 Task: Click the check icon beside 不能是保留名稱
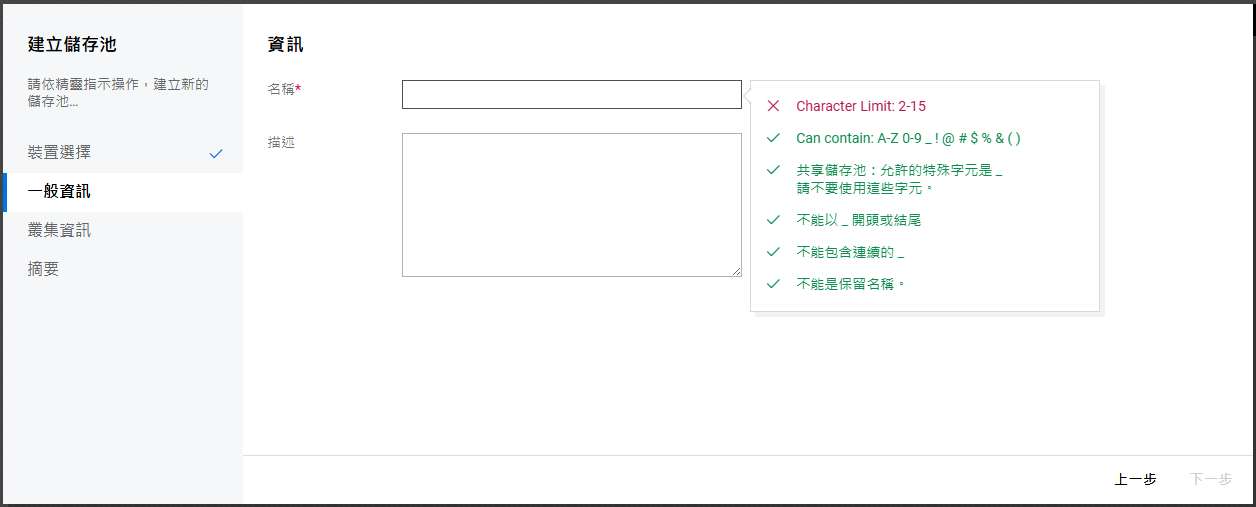pos(772,284)
